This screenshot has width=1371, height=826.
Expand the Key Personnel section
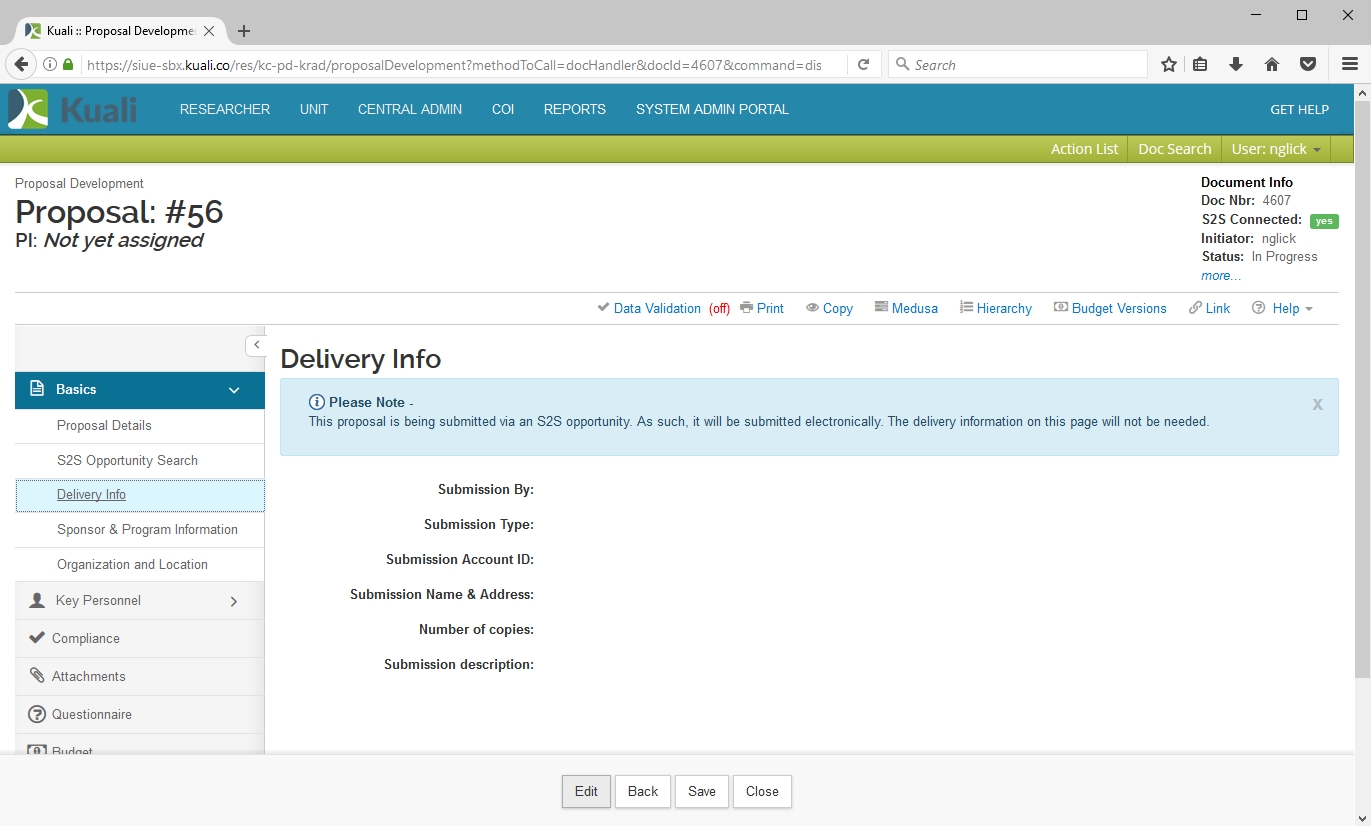(x=234, y=601)
